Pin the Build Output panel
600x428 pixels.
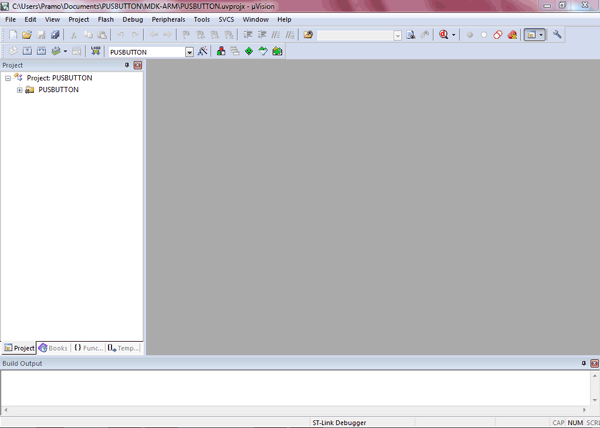coord(584,363)
